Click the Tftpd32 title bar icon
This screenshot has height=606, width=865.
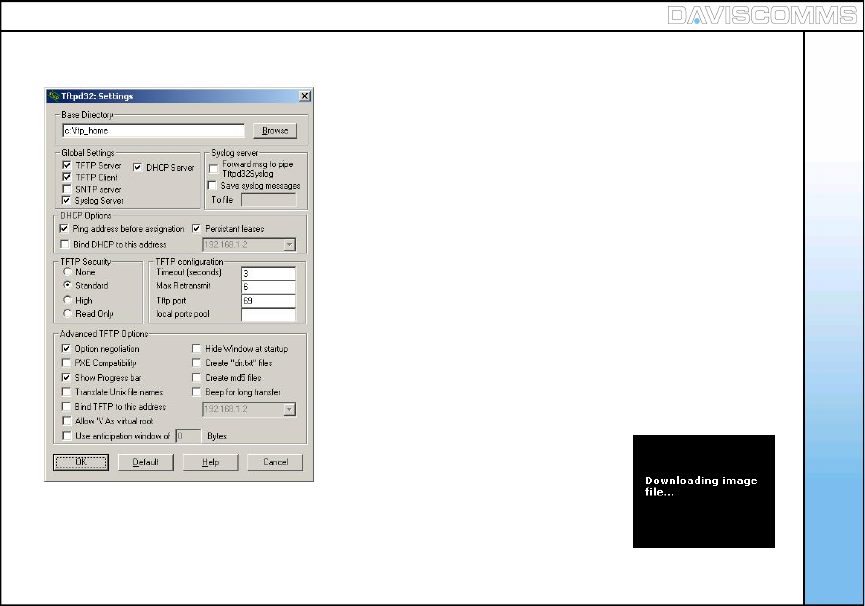coord(53,96)
